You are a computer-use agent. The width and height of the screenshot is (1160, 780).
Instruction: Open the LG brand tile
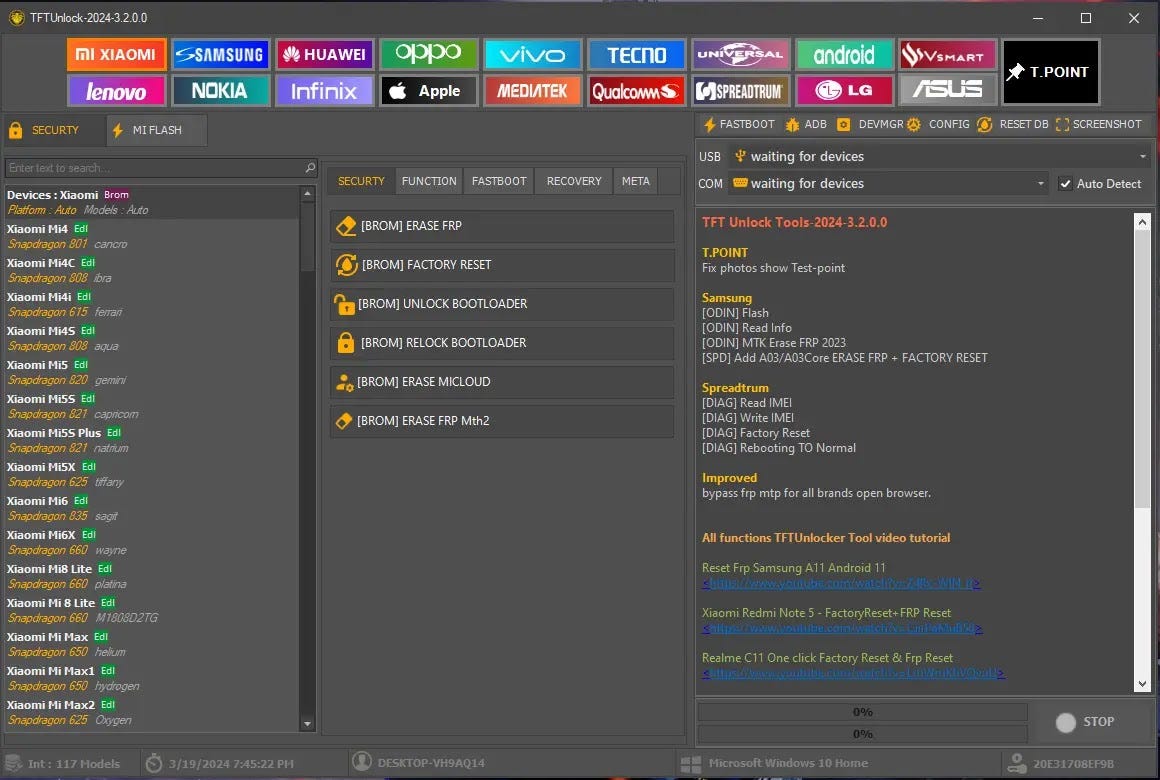tap(844, 91)
